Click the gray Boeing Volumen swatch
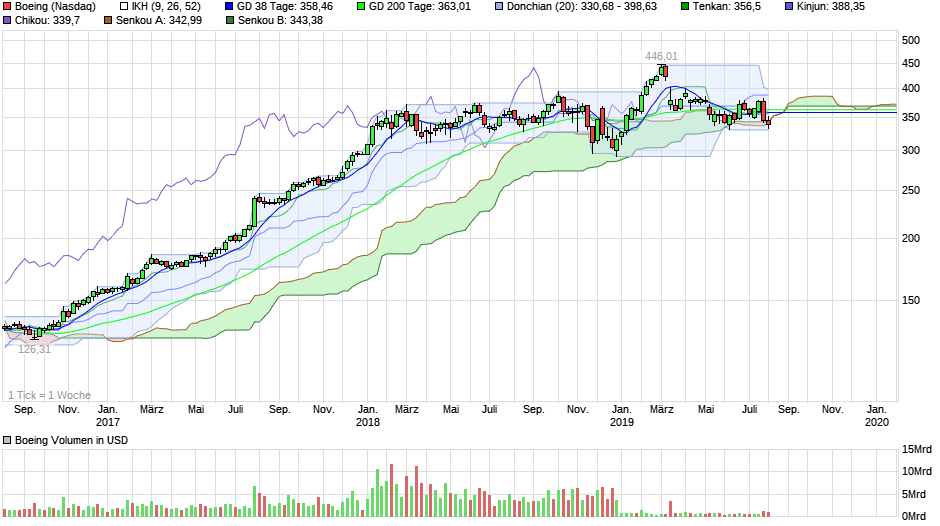The image size is (940, 526). 7,440
